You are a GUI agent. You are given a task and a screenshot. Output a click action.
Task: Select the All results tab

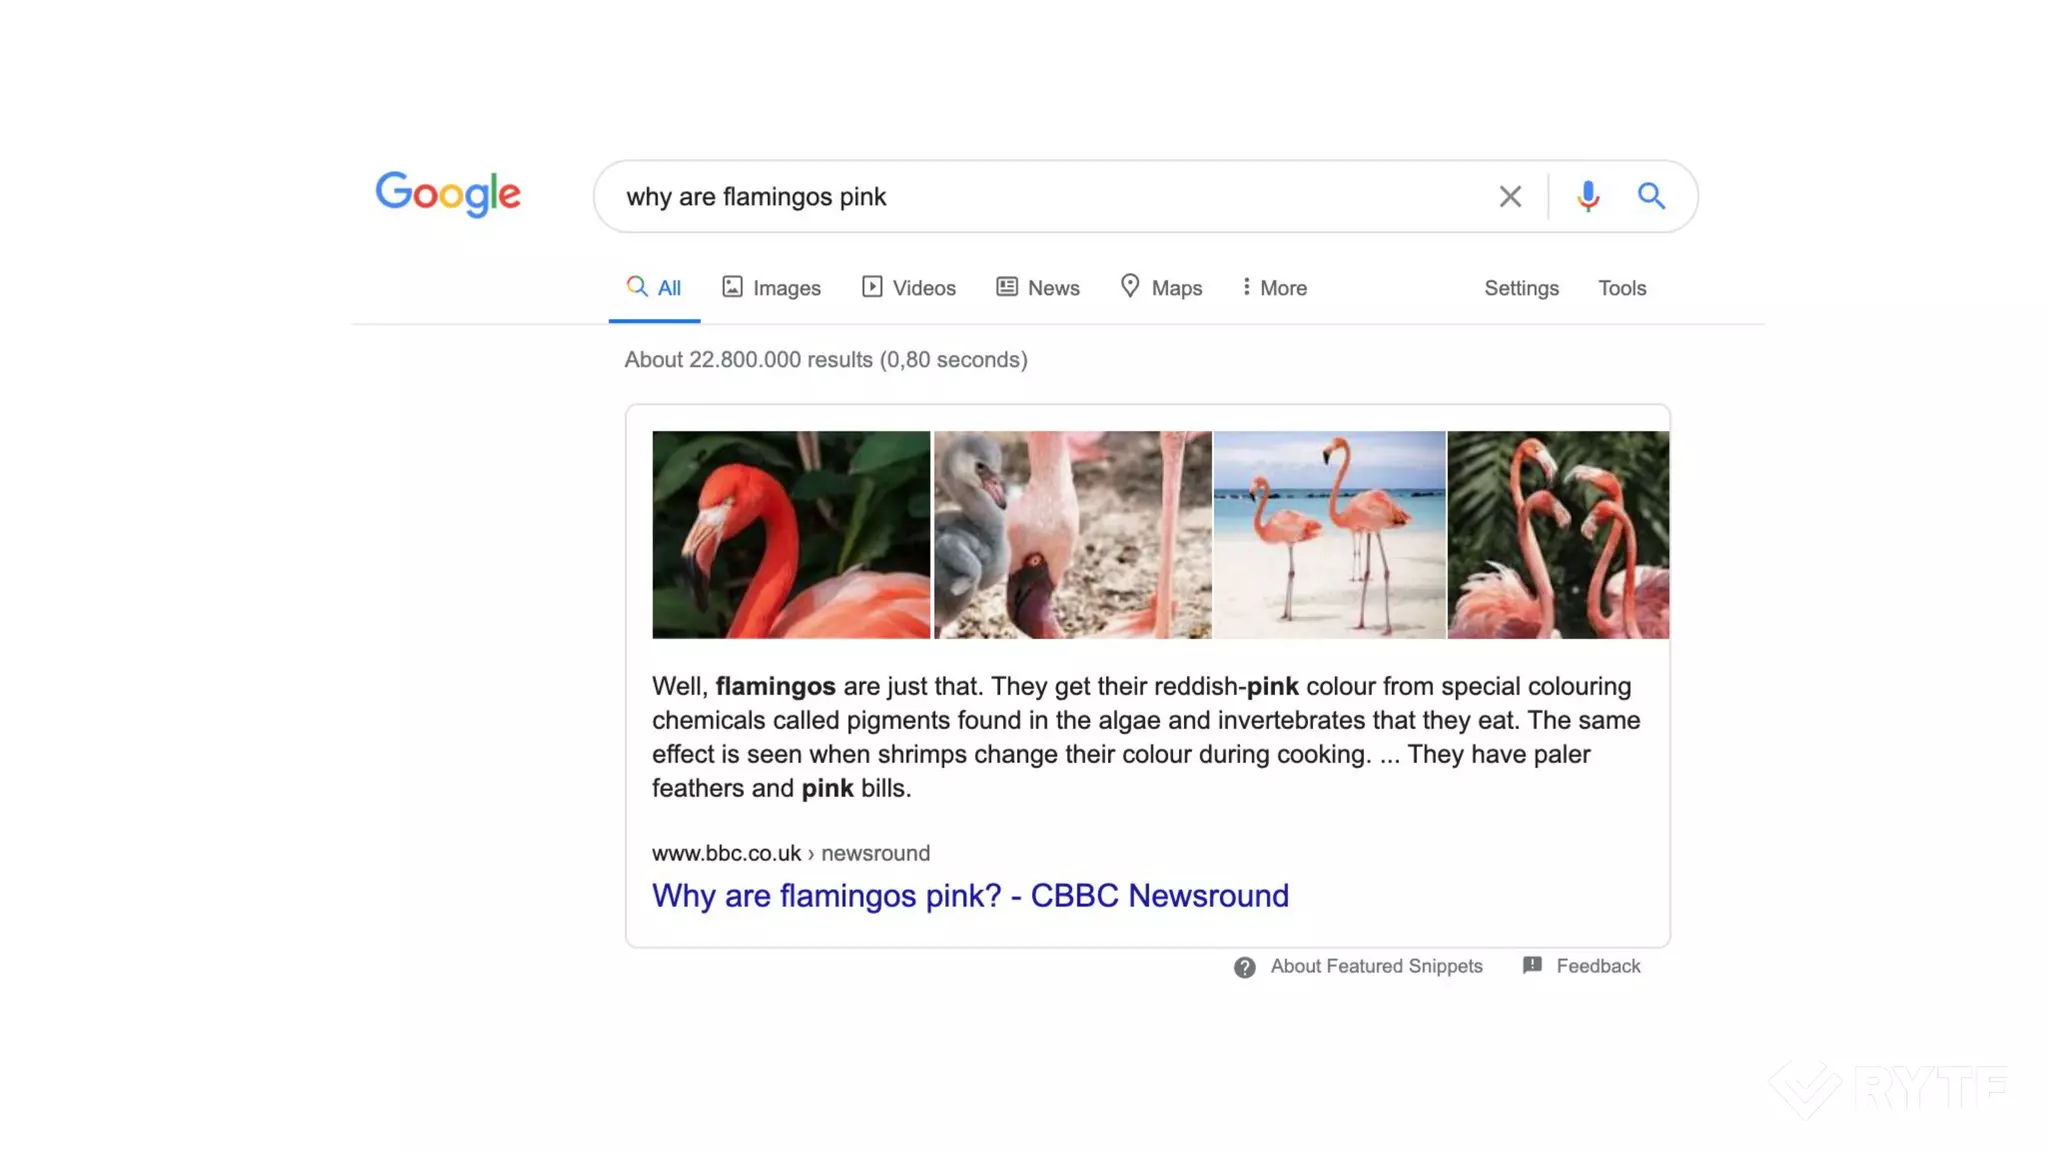pos(654,288)
